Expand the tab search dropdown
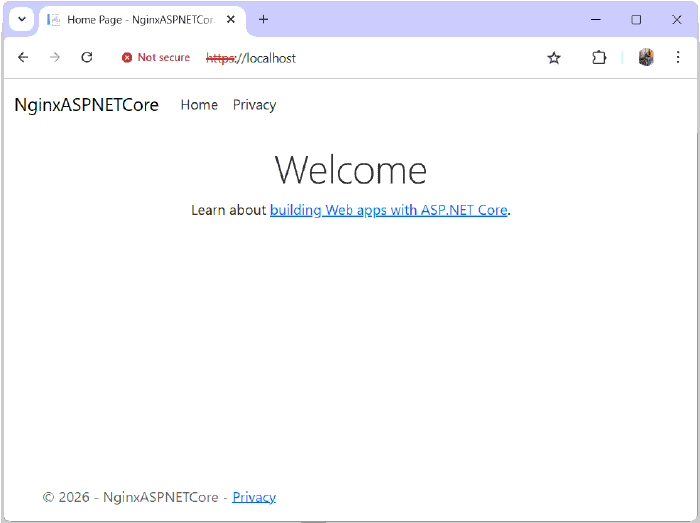Viewport: 700px width, 523px height. pos(21,20)
